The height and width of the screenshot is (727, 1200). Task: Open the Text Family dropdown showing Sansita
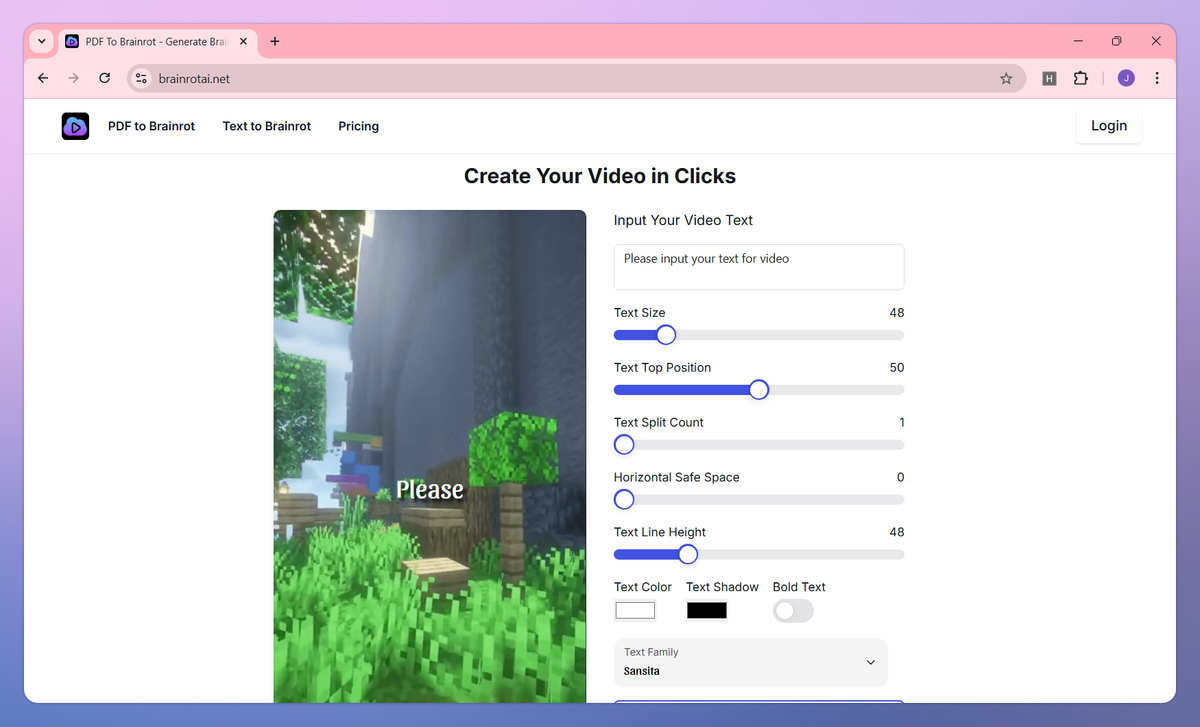[x=750, y=662]
